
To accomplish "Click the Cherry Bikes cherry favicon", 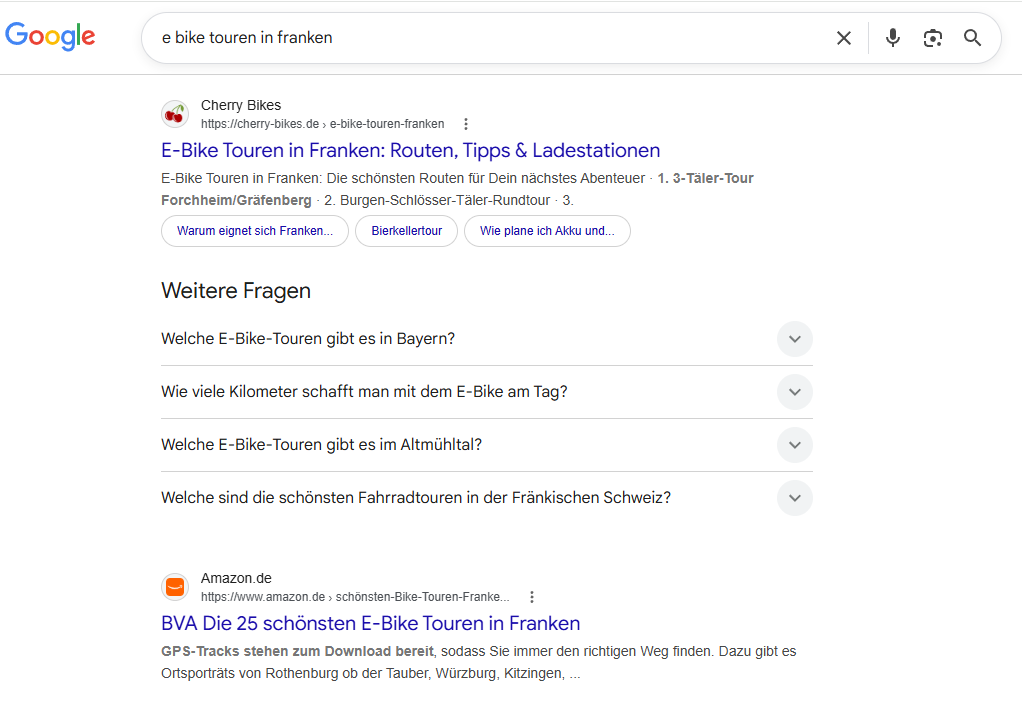I will pos(175,114).
